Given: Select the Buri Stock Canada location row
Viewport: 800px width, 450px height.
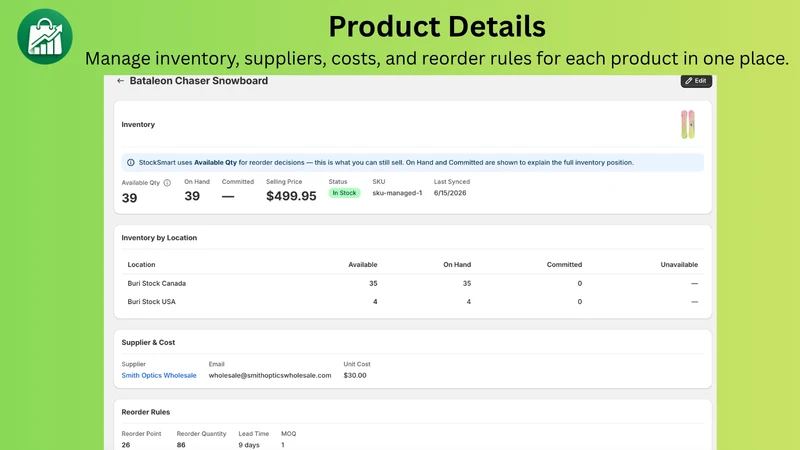Looking at the screenshot, I should point(413,283).
